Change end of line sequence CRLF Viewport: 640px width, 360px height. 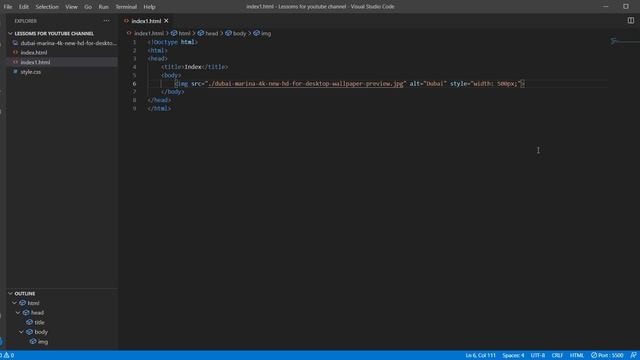(x=557, y=356)
